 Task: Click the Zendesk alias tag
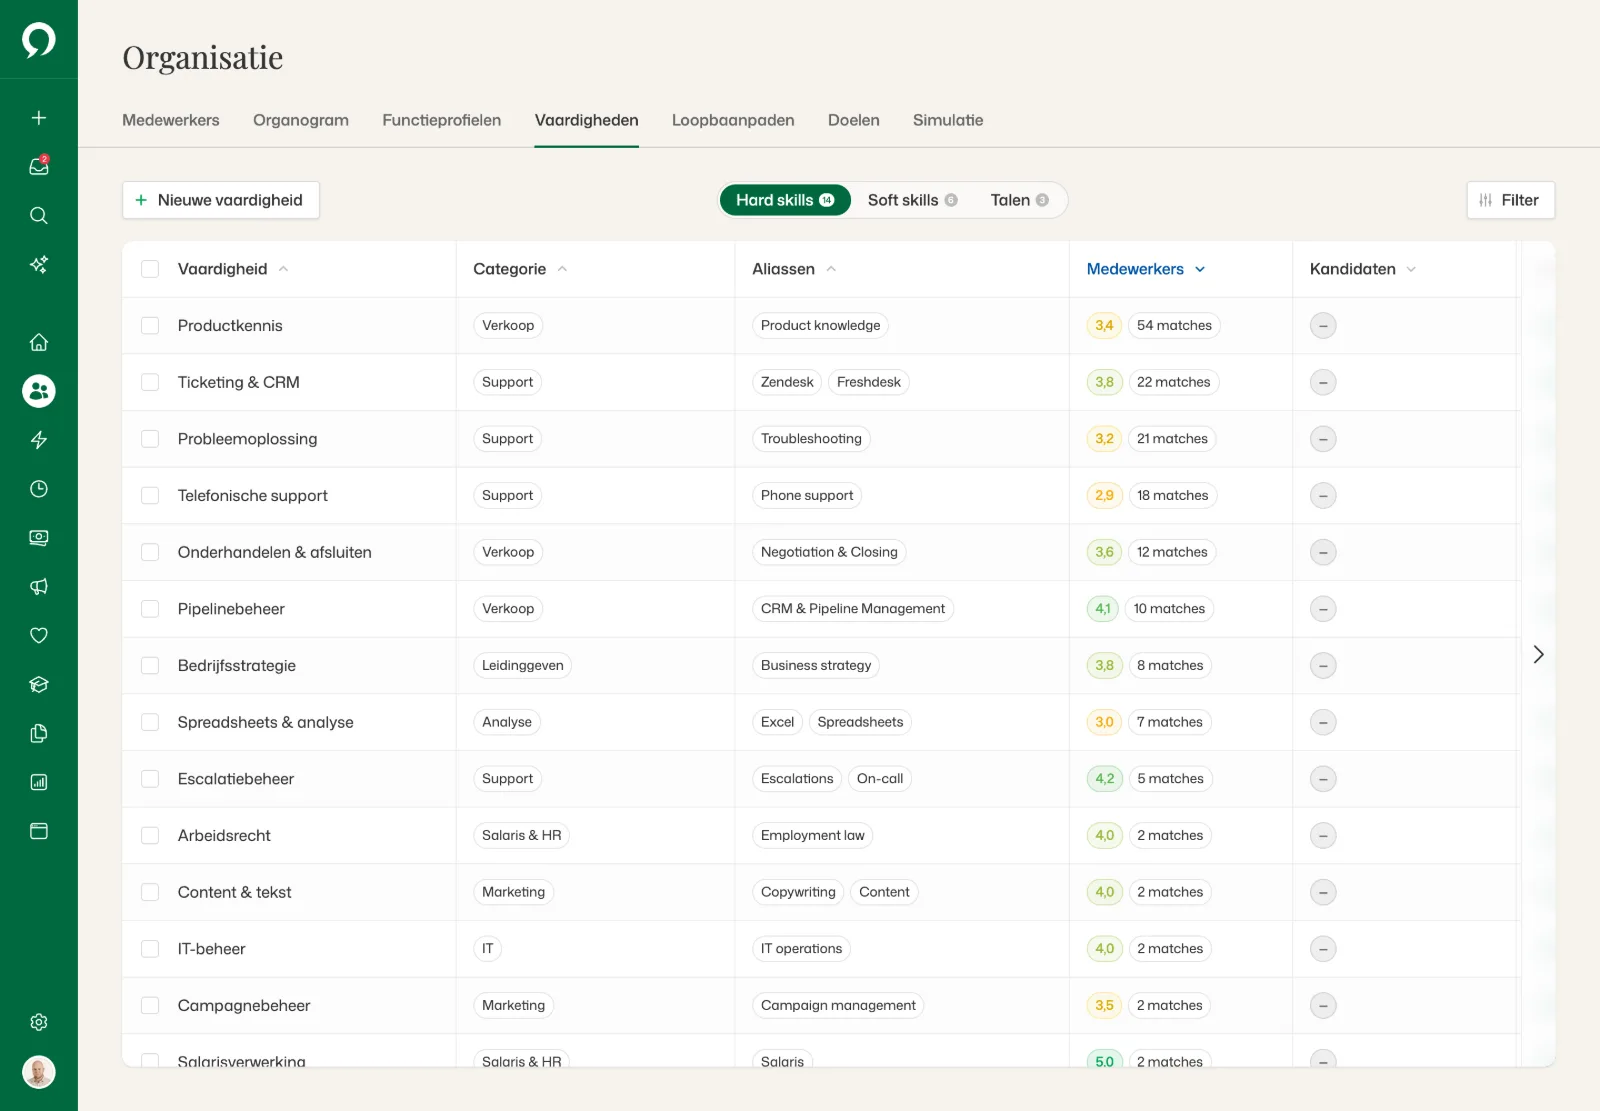787,382
